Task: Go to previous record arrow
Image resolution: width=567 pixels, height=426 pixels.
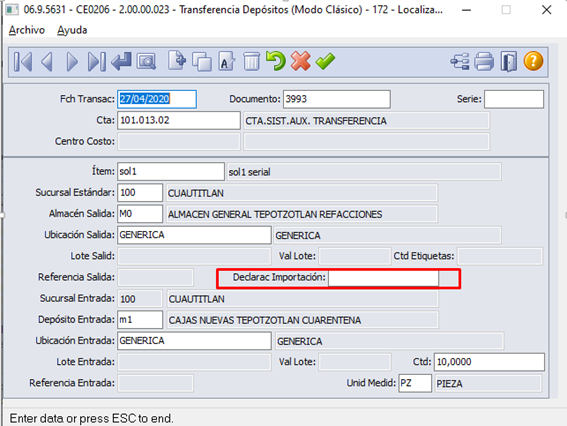Action: point(47,61)
